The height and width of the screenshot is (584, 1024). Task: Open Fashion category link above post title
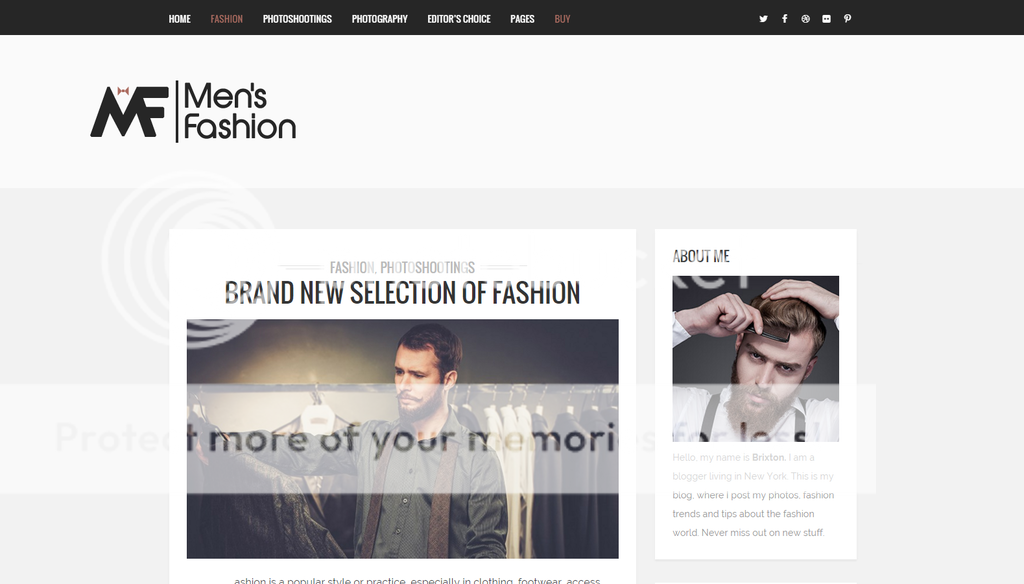[x=352, y=267]
